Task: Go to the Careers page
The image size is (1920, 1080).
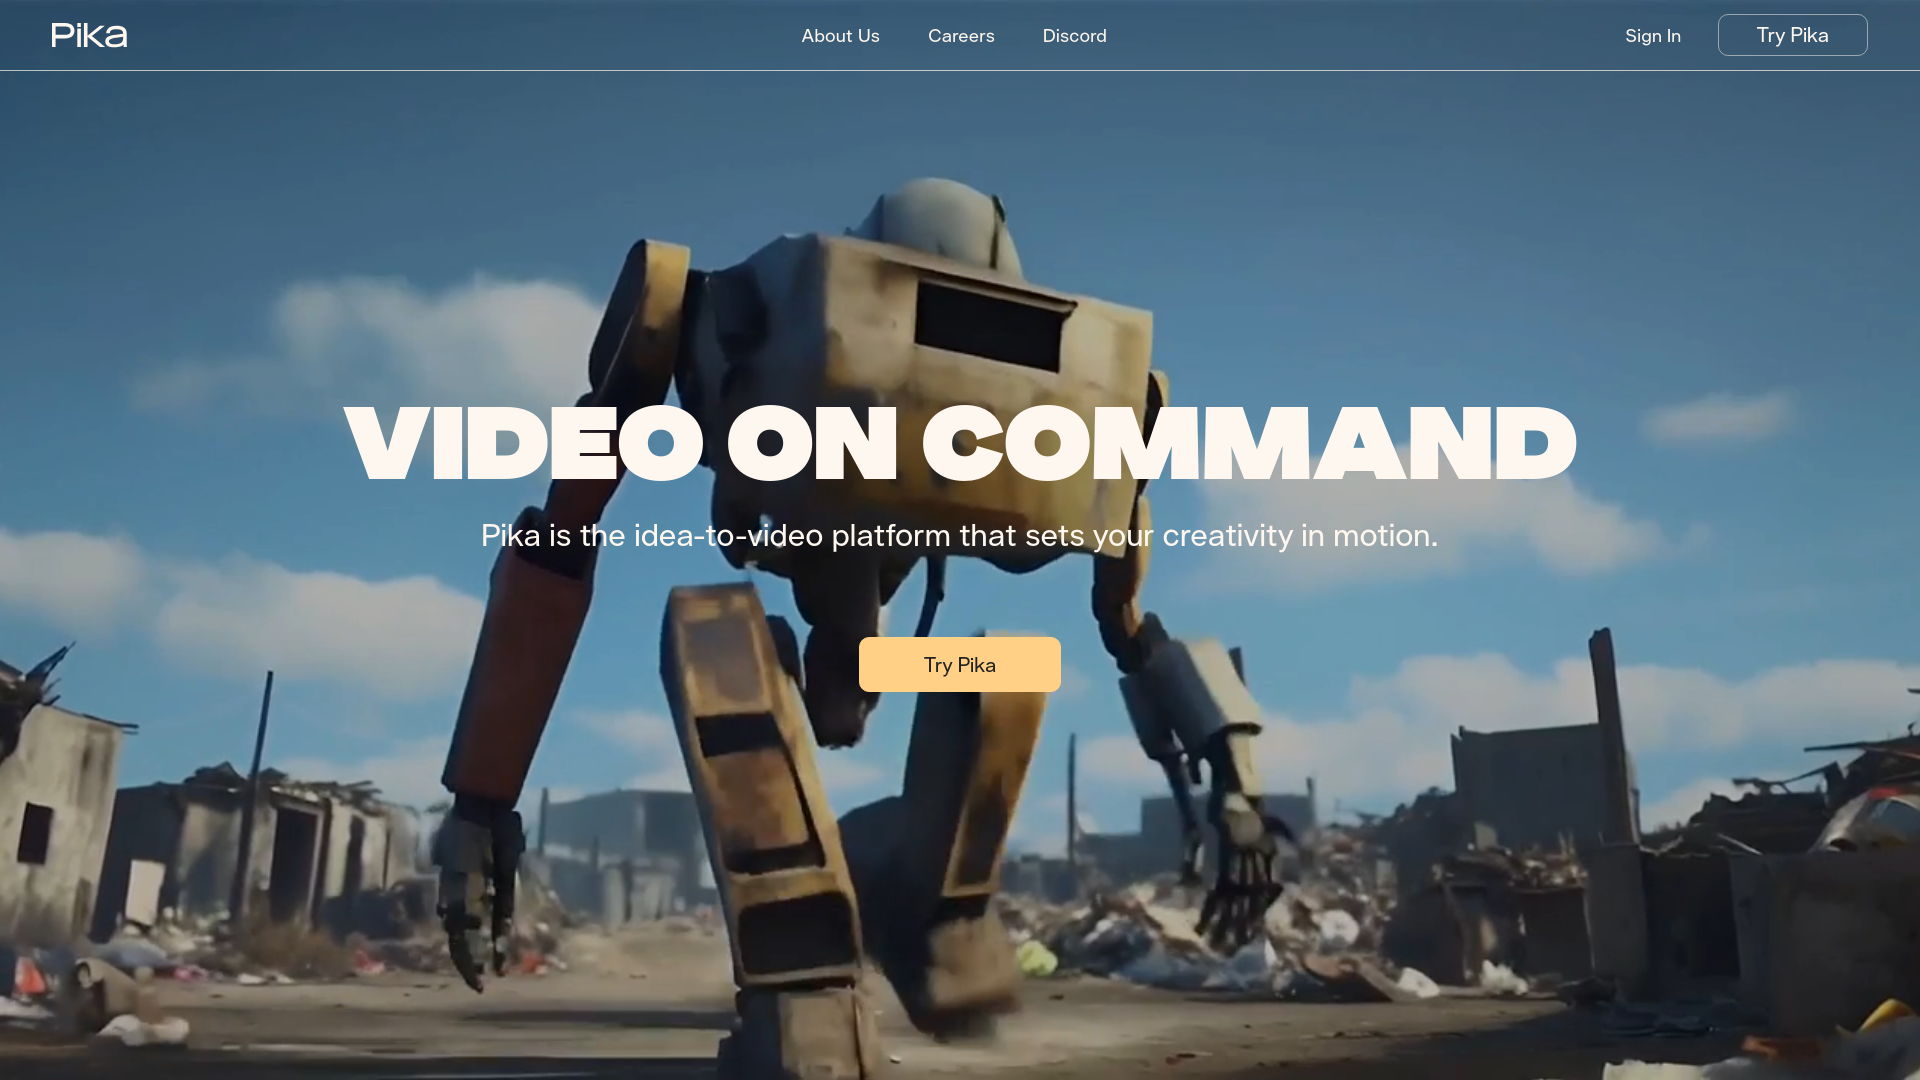Action: [x=960, y=36]
